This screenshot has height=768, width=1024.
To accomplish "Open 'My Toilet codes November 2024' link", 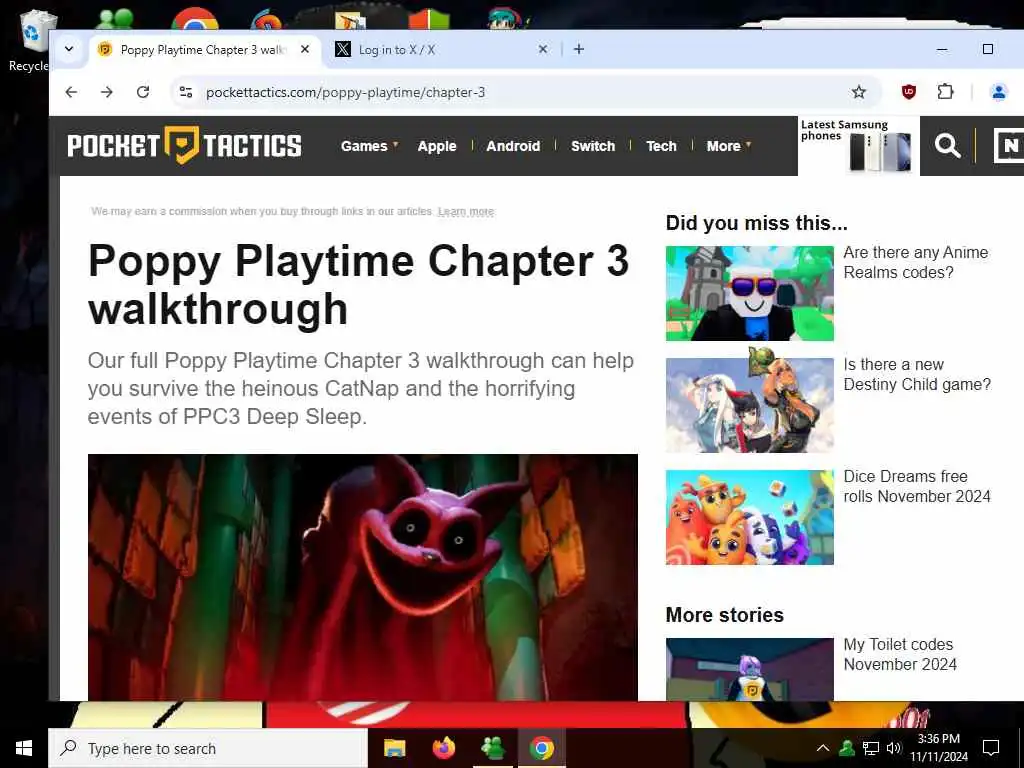I will [900, 654].
